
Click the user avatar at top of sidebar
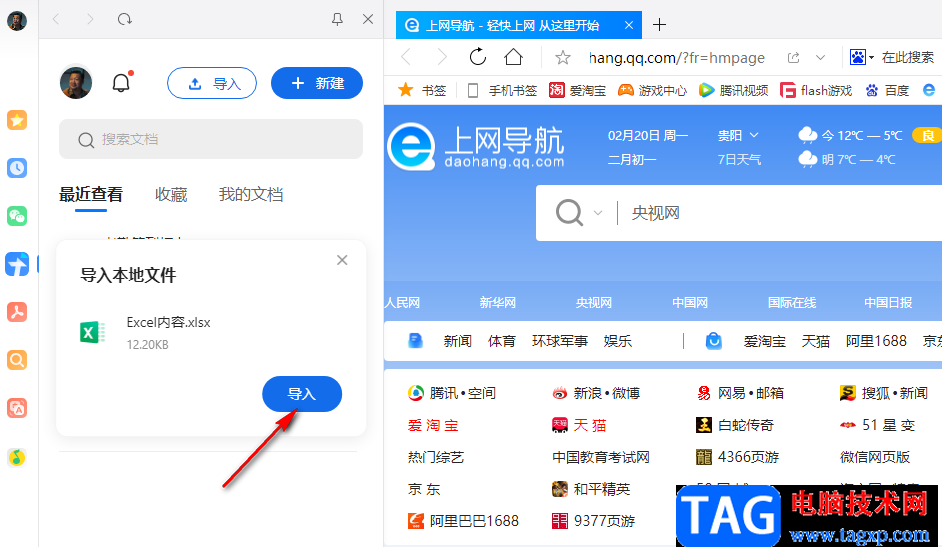click(17, 21)
